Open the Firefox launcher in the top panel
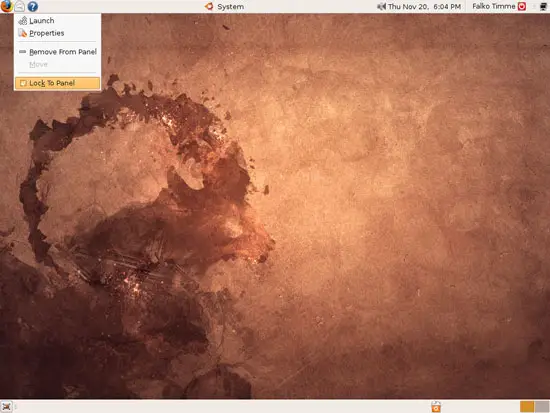The image size is (550, 413). pos(6,6)
